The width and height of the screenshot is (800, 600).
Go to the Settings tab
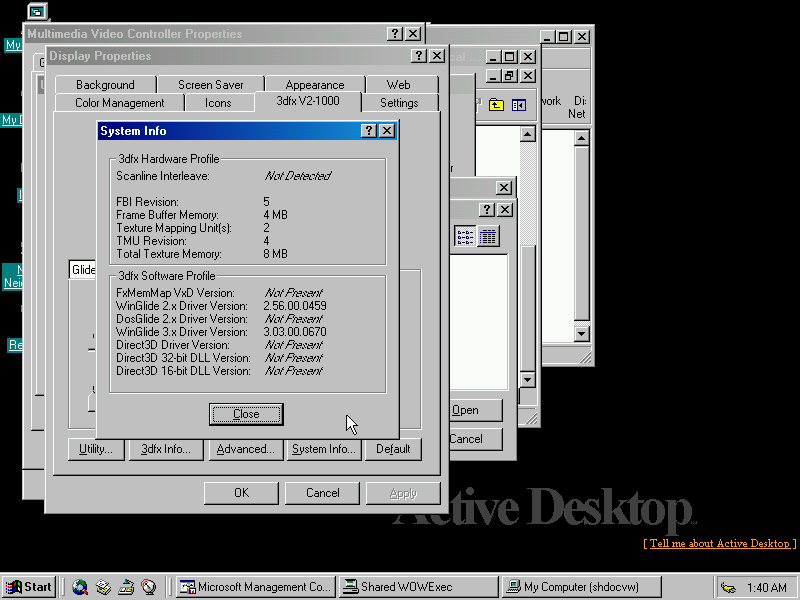click(x=399, y=103)
